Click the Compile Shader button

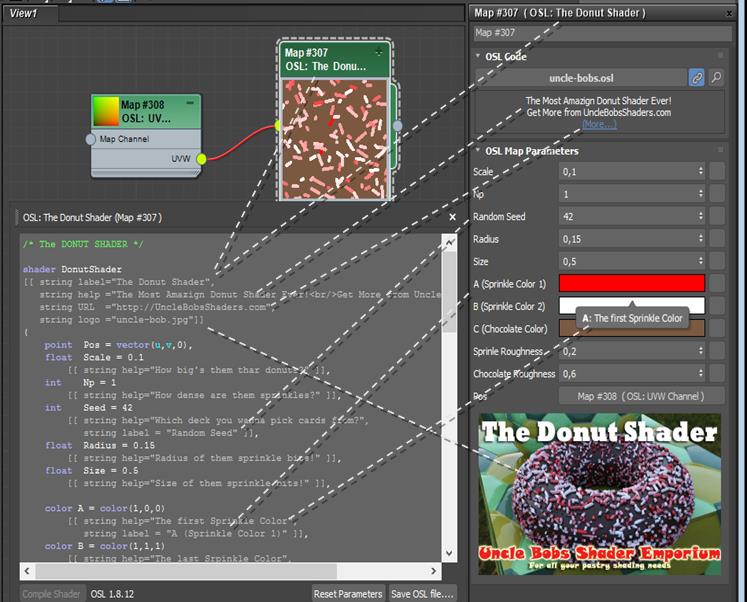point(52,594)
